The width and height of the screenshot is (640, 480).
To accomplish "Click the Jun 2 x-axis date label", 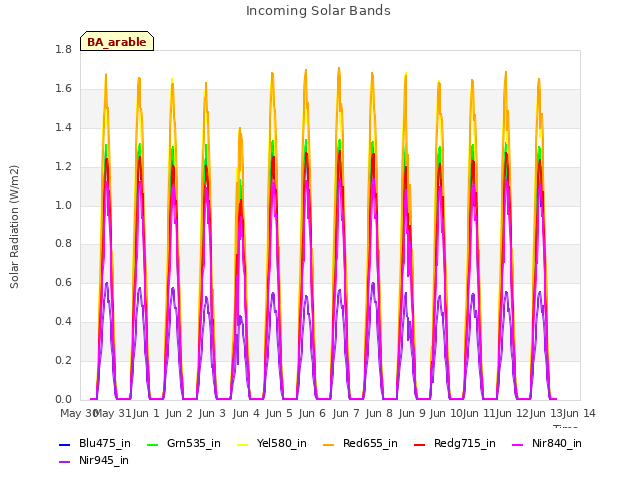I will click(x=179, y=413).
